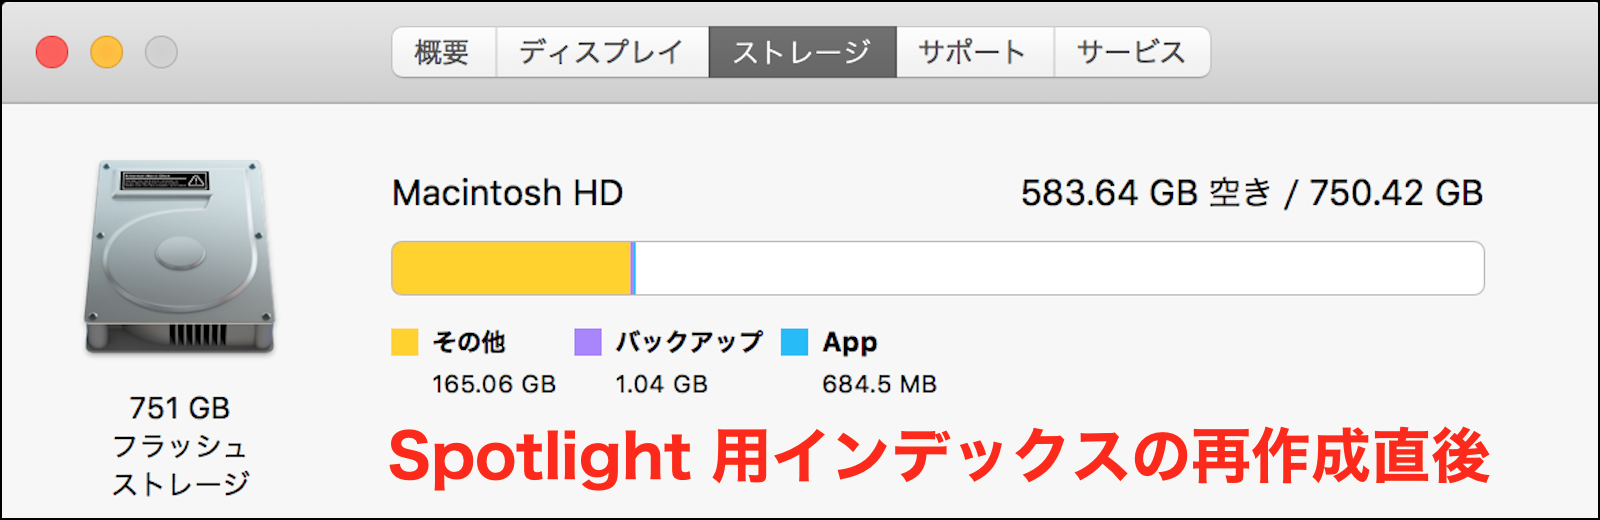This screenshot has height=520, width=1600.
Task: Click the purple バックアップ legend swatch
Action: pos(588,342)
